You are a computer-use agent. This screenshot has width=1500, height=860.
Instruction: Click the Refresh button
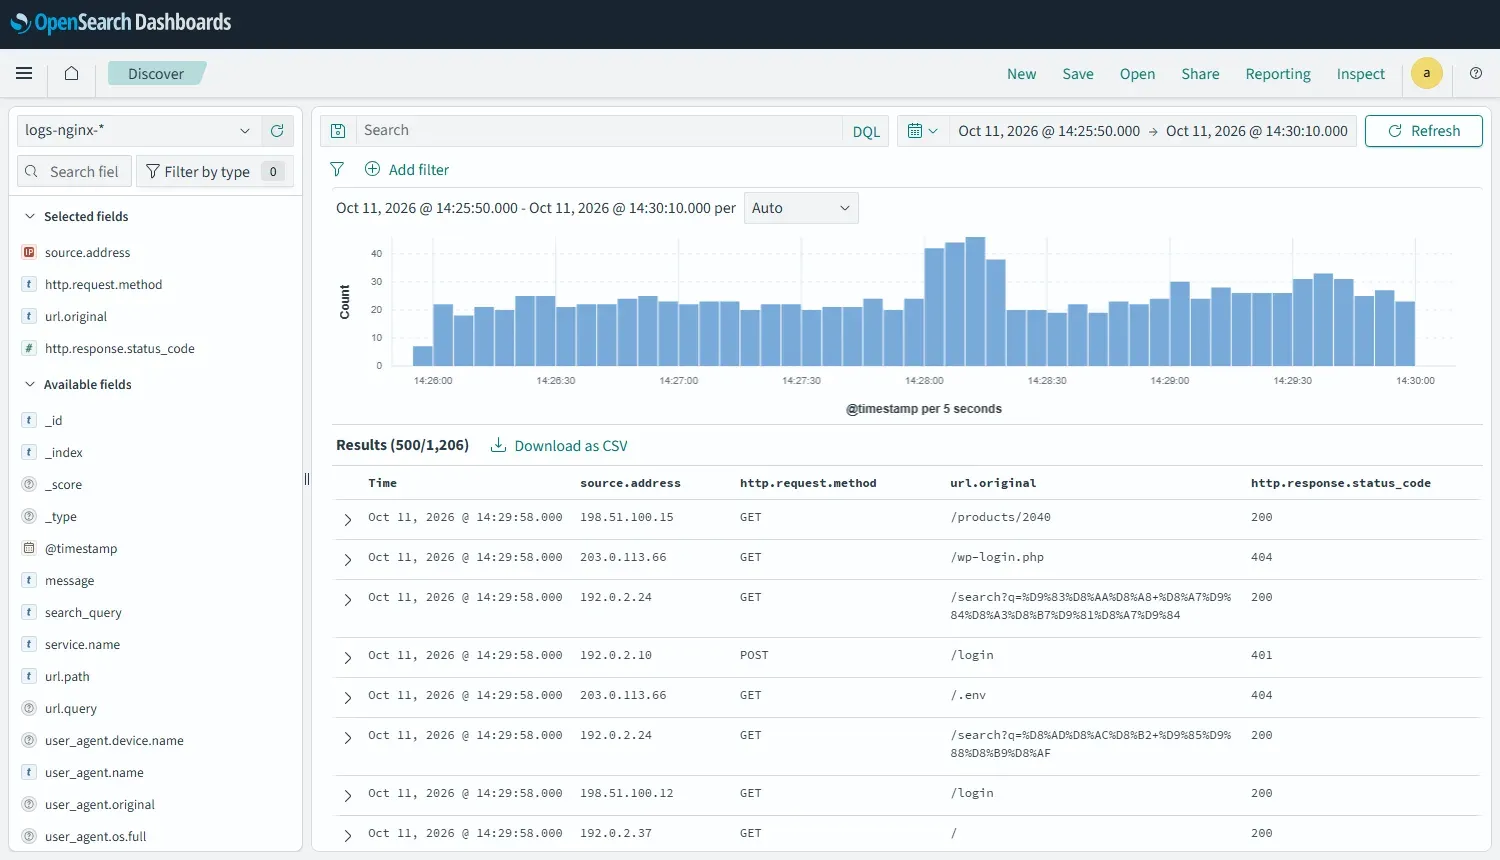tap(1424, 131)
